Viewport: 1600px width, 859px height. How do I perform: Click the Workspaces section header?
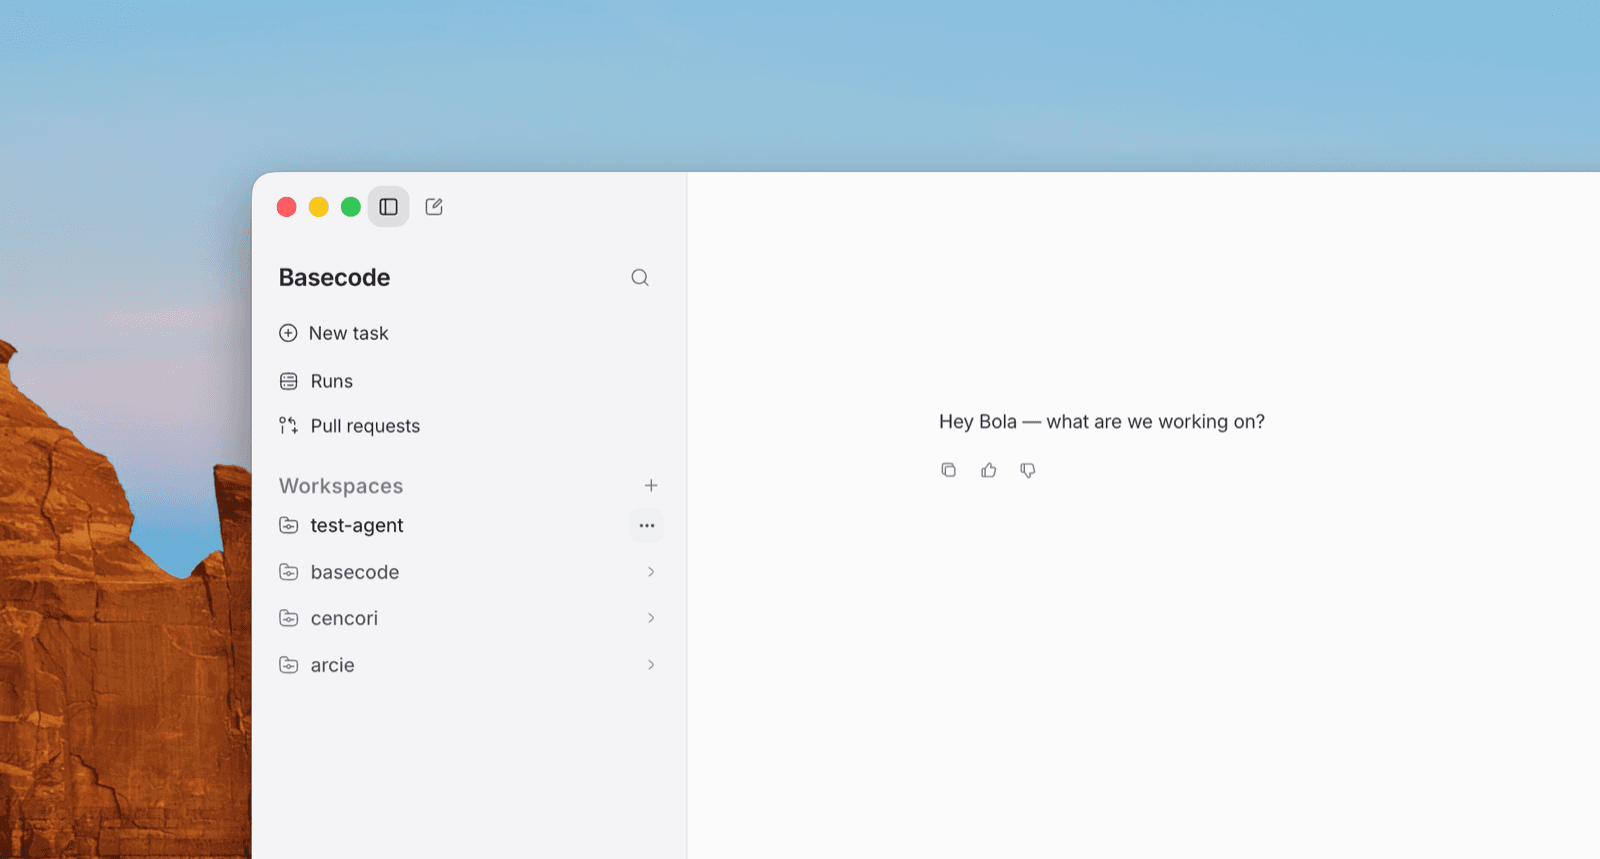[341, 486]
